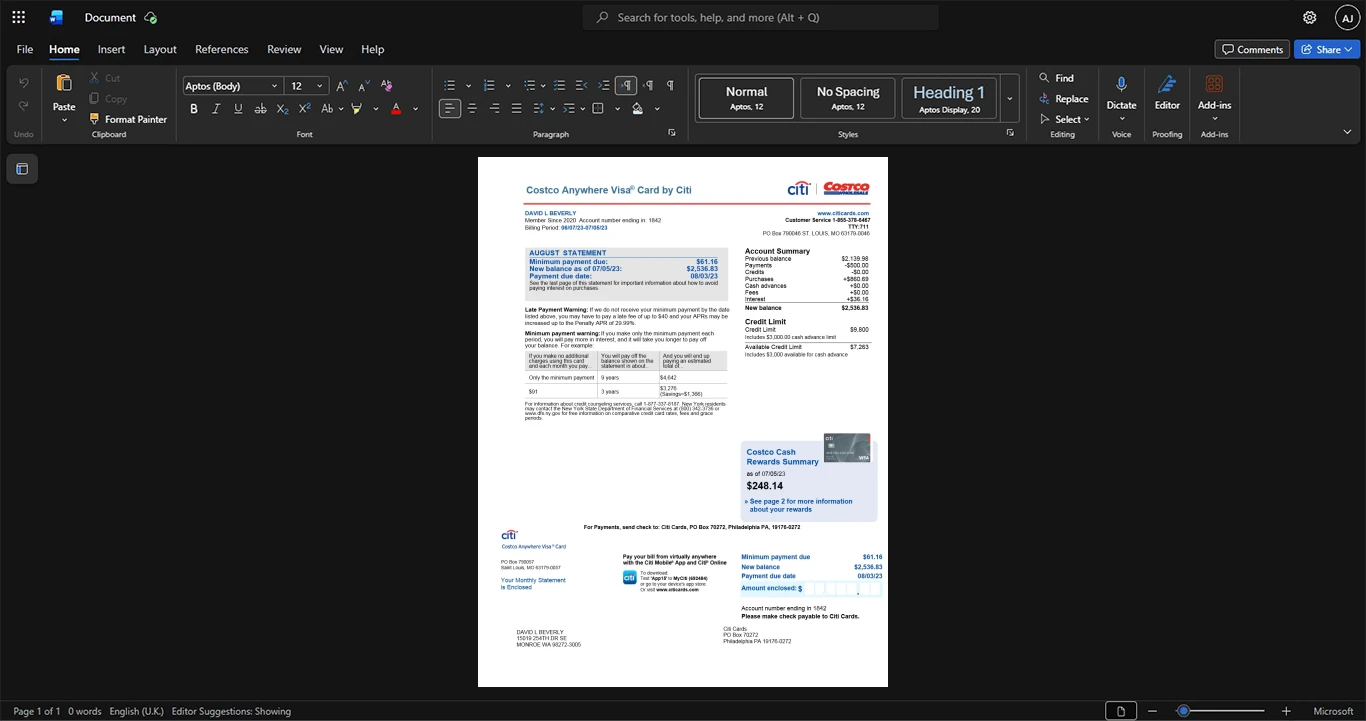1366x721 pixels.
Task: Click the page view icon in status bar
Action: click(1121, 711)
